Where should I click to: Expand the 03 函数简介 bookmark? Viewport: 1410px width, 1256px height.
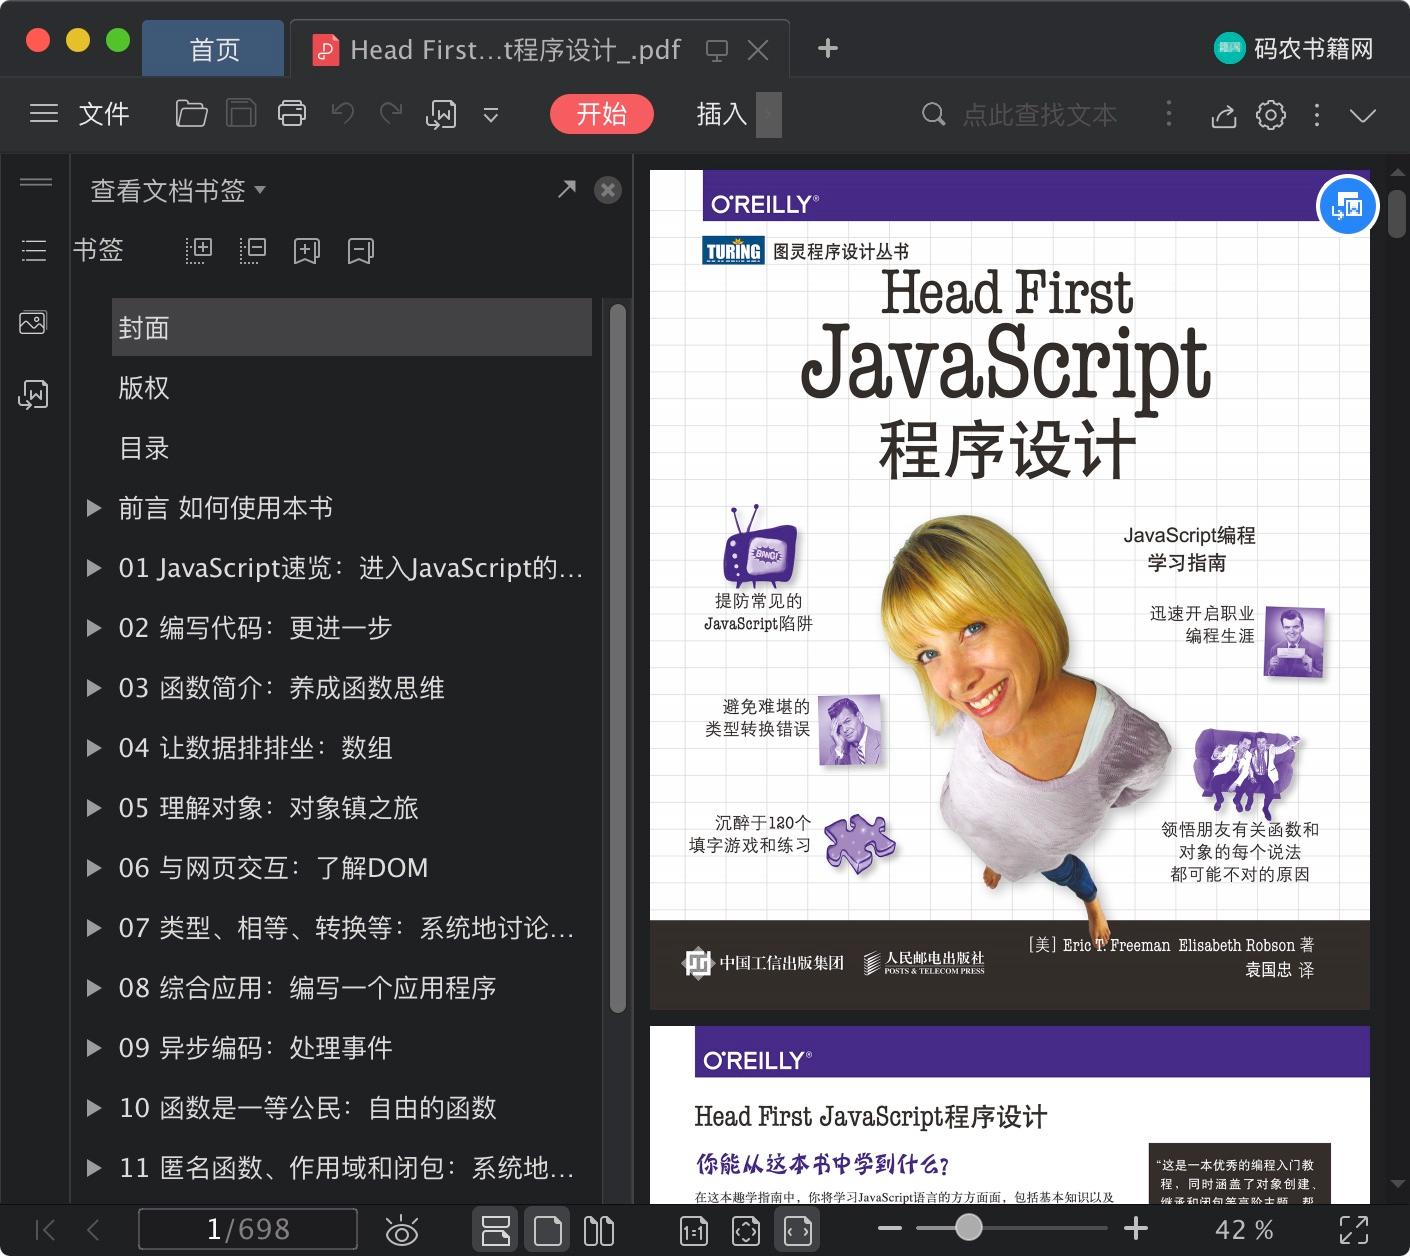(94, 688)
